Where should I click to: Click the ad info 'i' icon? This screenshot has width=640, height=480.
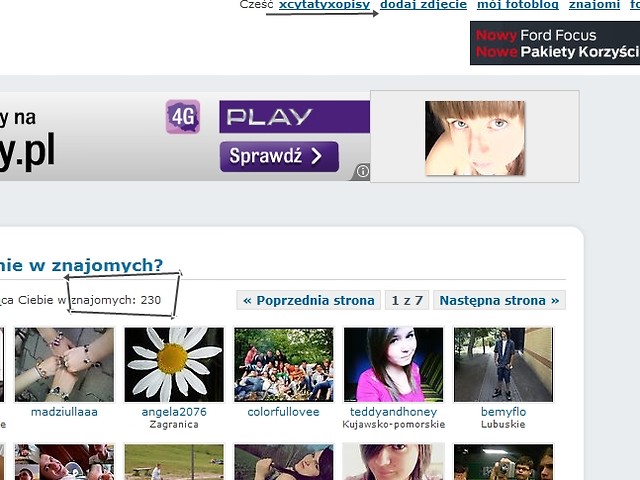[x=362, y=171]
